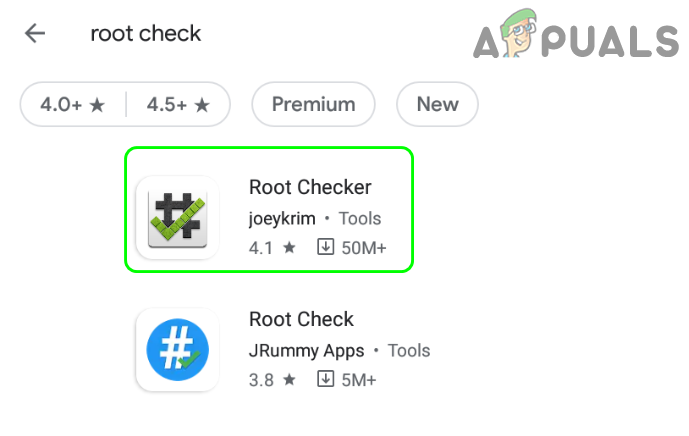Select the Tools category under Root Checker
Viewport: 689px width, 436px height.
(x=360, y=218)
